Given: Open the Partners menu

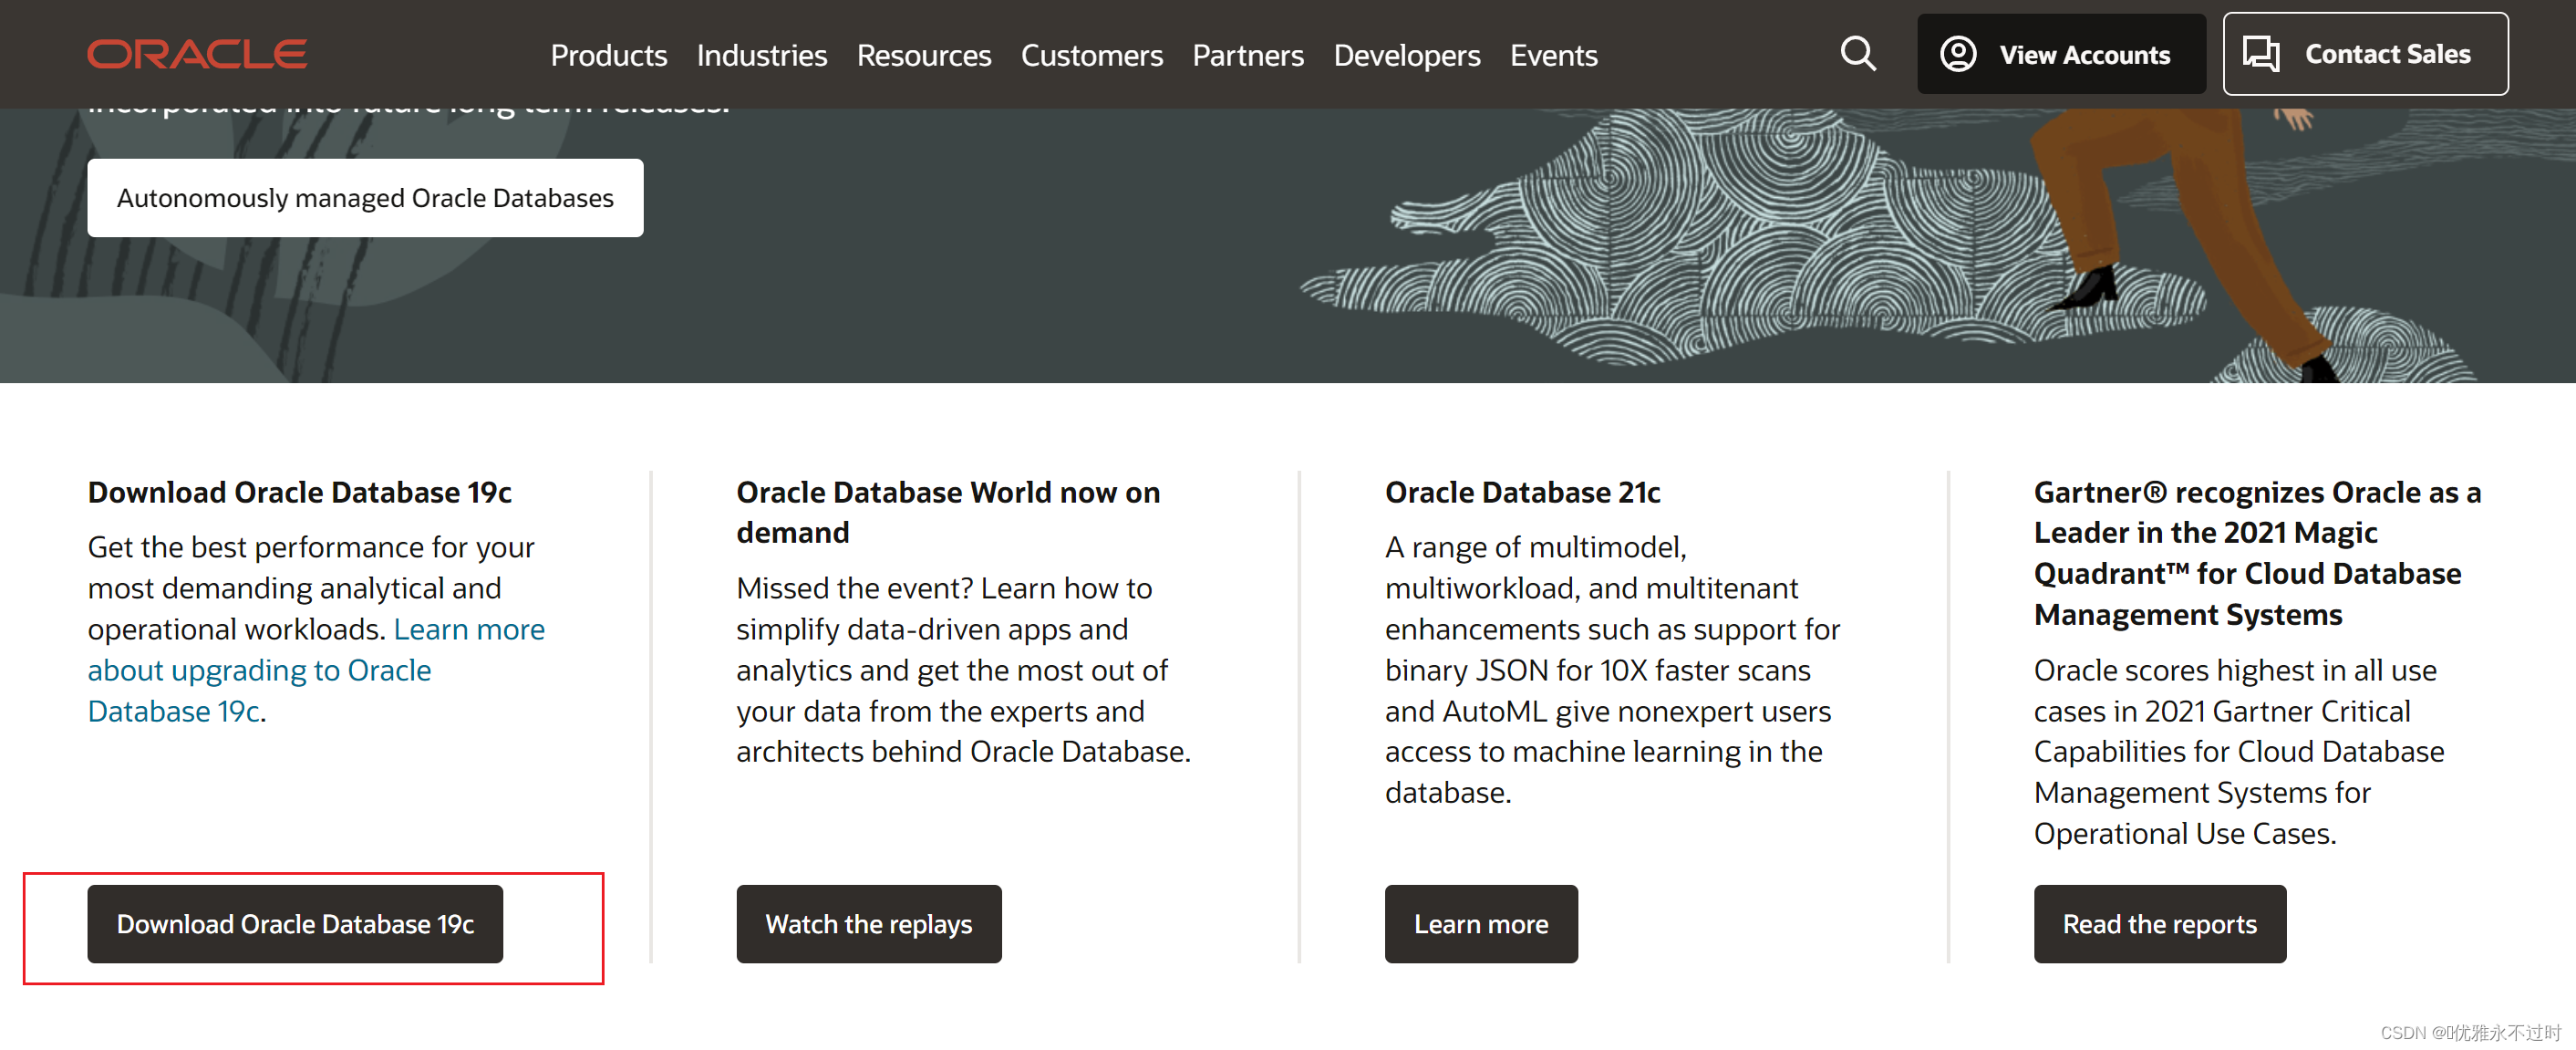Looking at the screenshot, I should click(1247, 55).
